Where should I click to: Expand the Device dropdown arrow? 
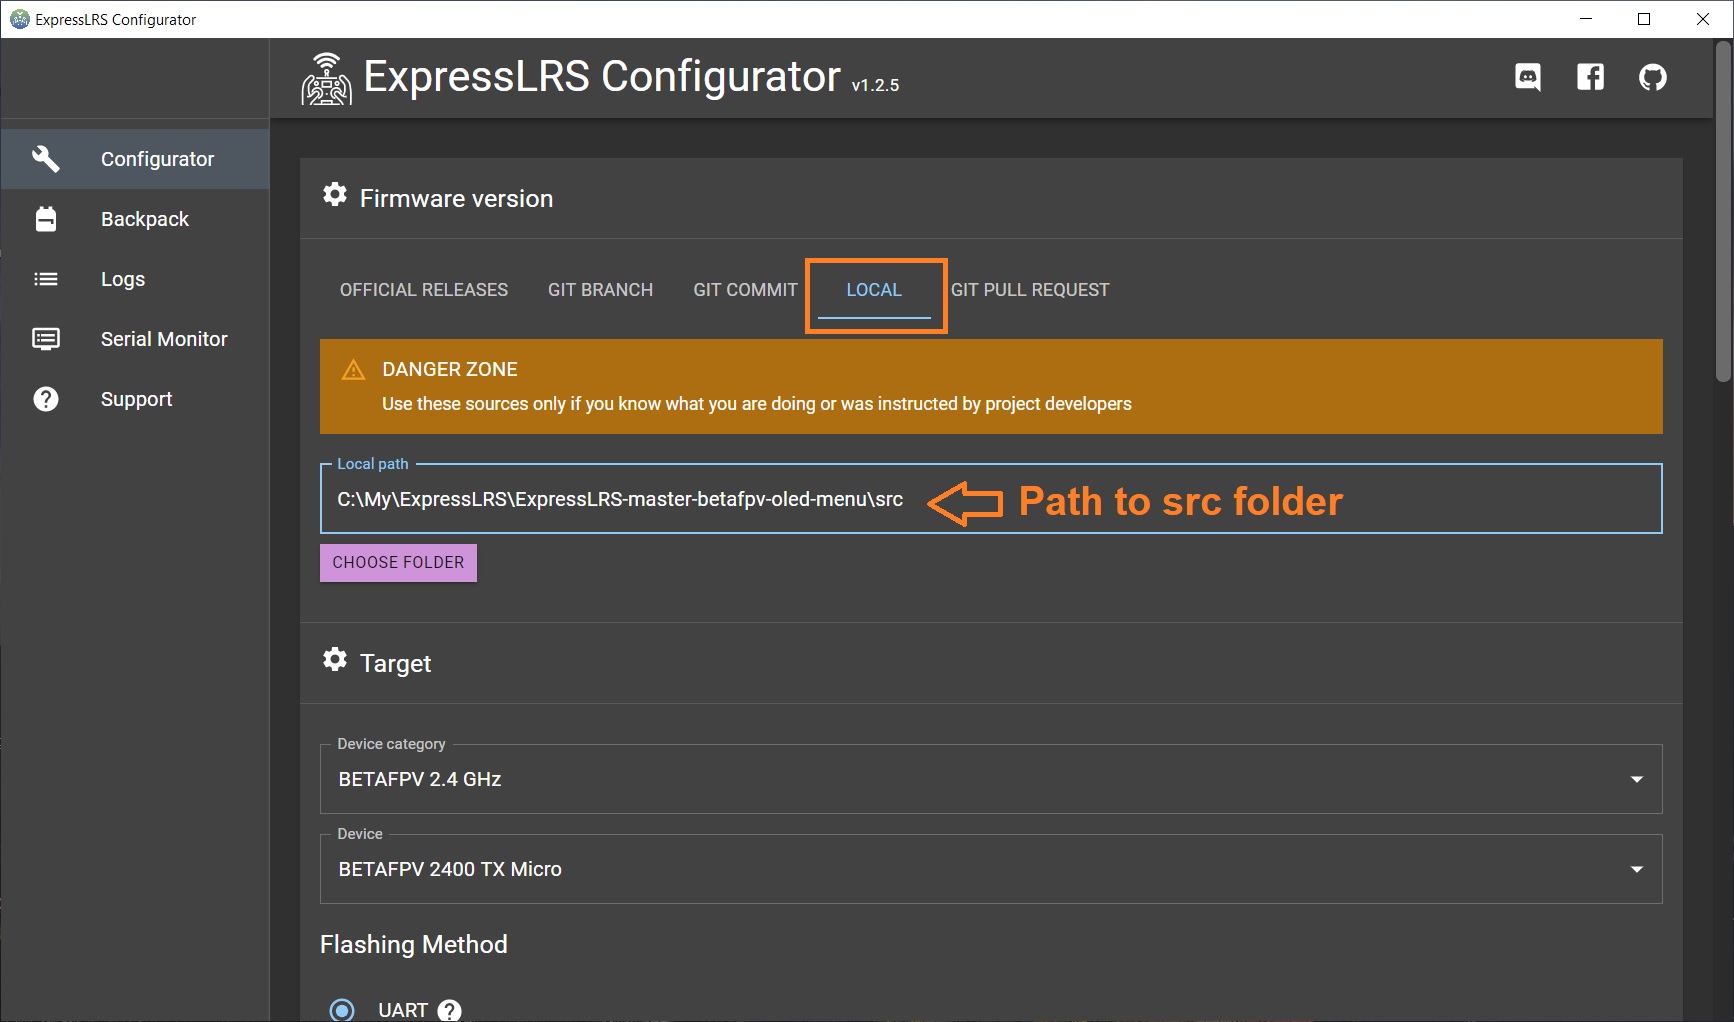1637,869
